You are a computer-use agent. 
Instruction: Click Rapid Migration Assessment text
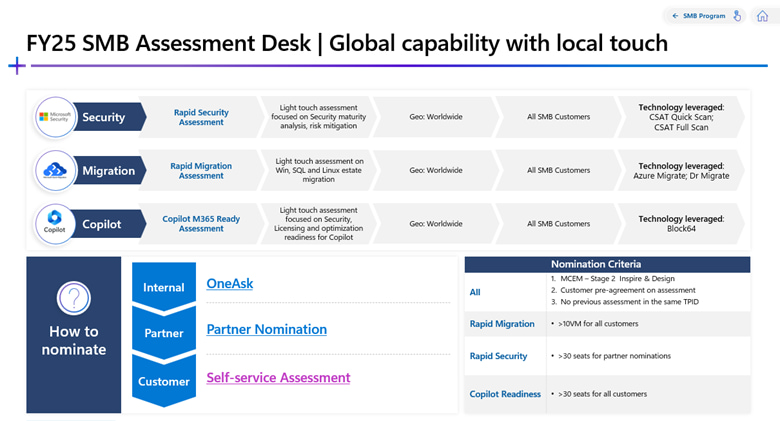pyautogui.click(x=201, y=171)
